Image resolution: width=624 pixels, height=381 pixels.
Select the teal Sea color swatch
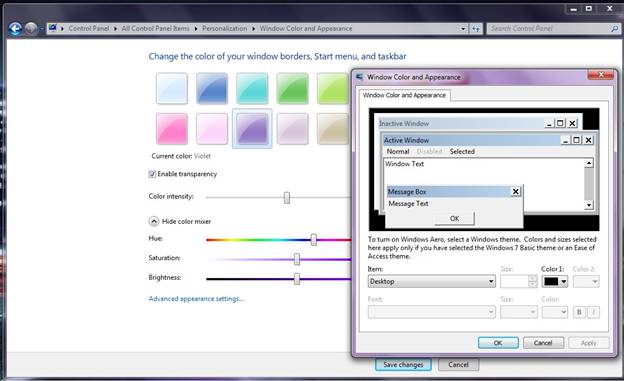[x=252, y=88]
